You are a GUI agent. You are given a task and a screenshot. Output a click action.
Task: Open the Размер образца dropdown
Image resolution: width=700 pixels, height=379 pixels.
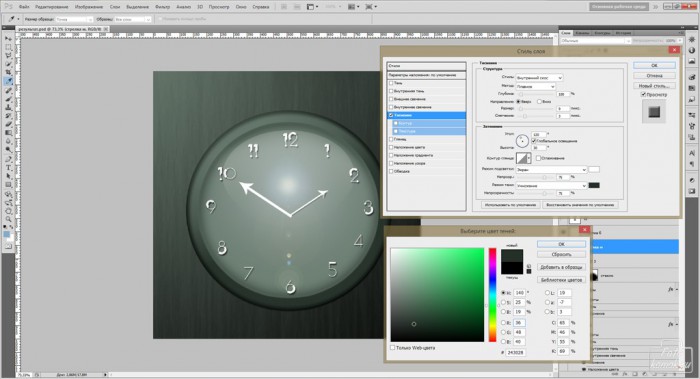75,19
